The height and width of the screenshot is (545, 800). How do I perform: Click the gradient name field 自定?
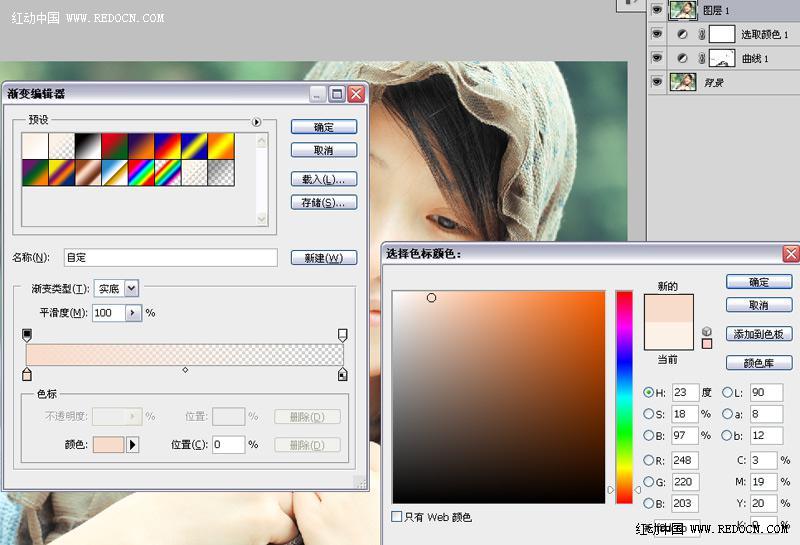coord(171,258)
